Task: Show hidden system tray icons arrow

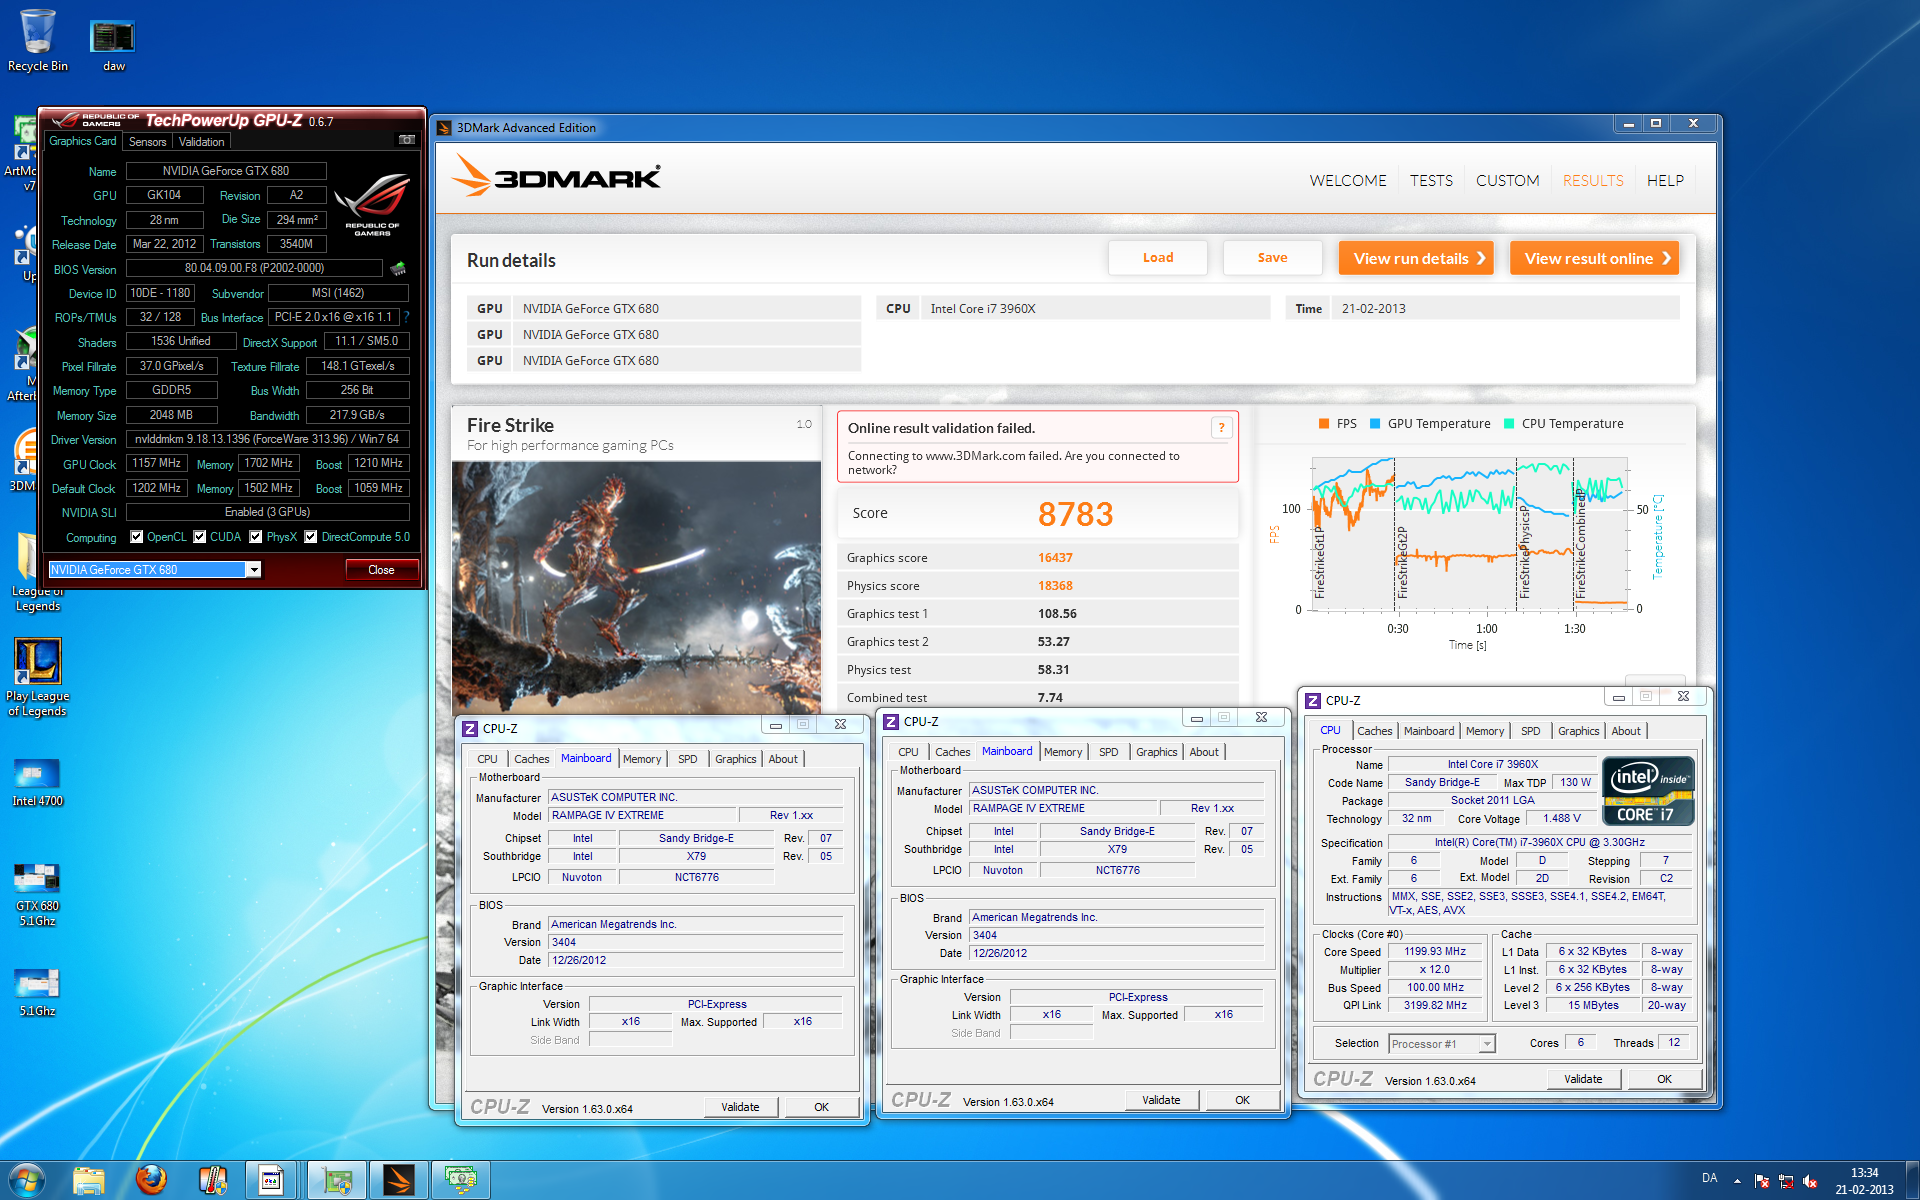Action: [x=1737, y=1181]
